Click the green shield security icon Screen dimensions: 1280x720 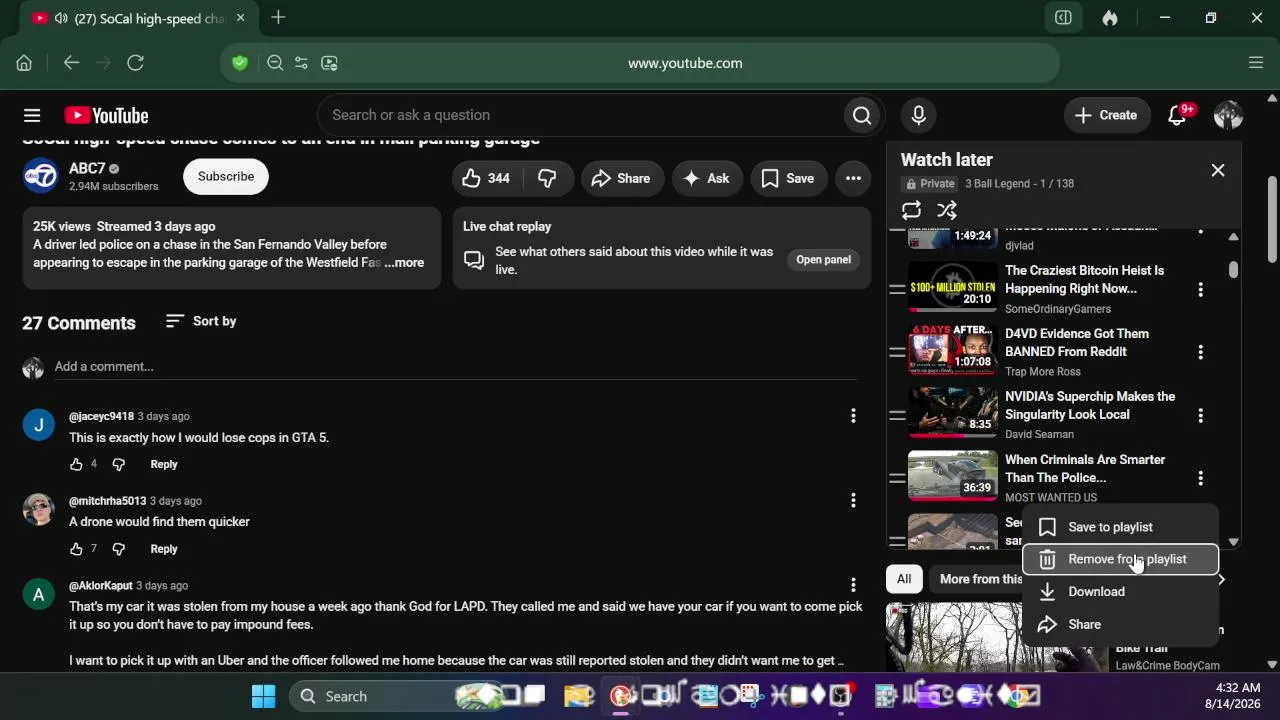point(240,63)
